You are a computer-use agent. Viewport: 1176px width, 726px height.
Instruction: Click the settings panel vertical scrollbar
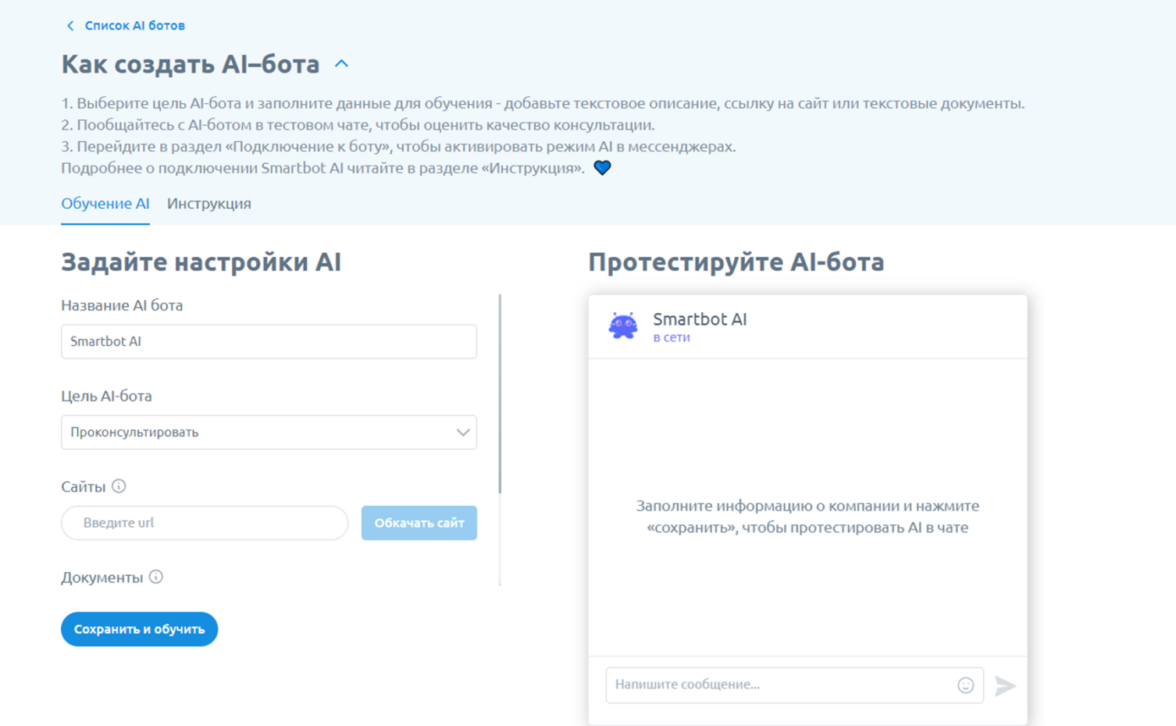[500, 393]
